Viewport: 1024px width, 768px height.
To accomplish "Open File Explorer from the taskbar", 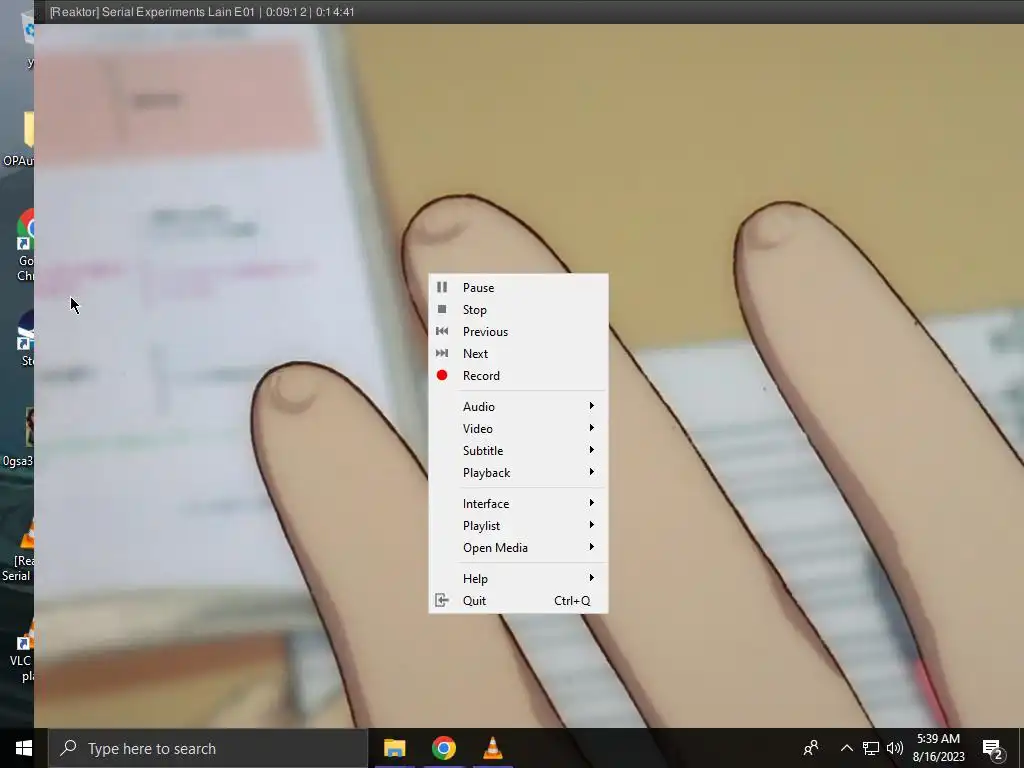I will [394, 748].
